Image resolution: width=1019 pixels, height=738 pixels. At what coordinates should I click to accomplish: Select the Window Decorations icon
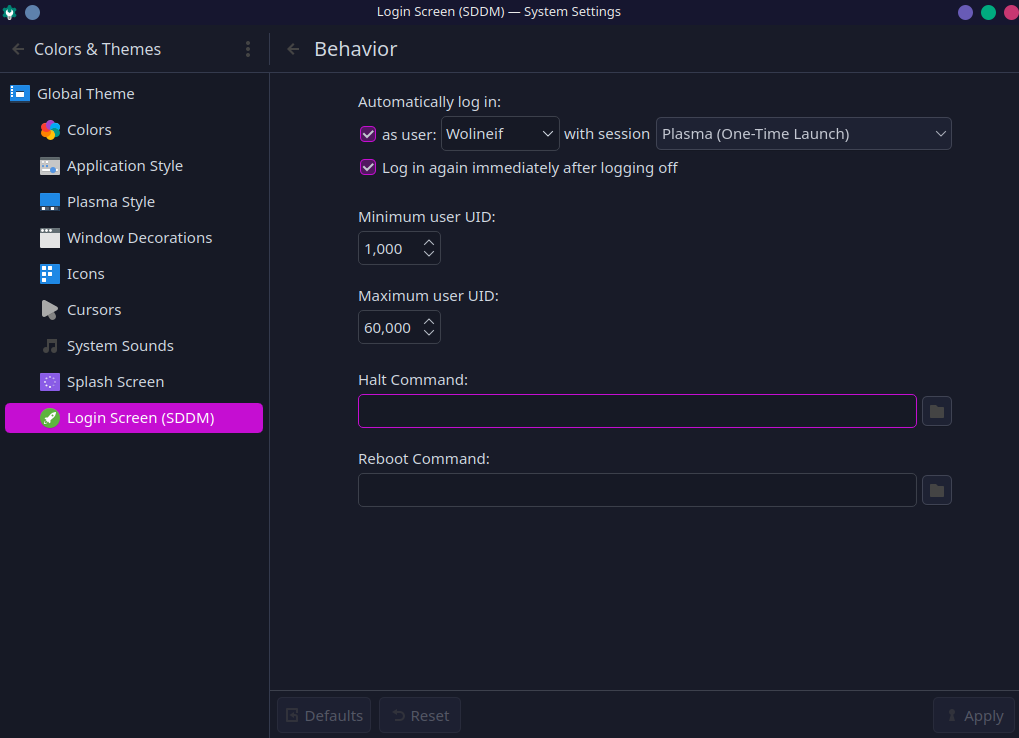coord(48,237)
